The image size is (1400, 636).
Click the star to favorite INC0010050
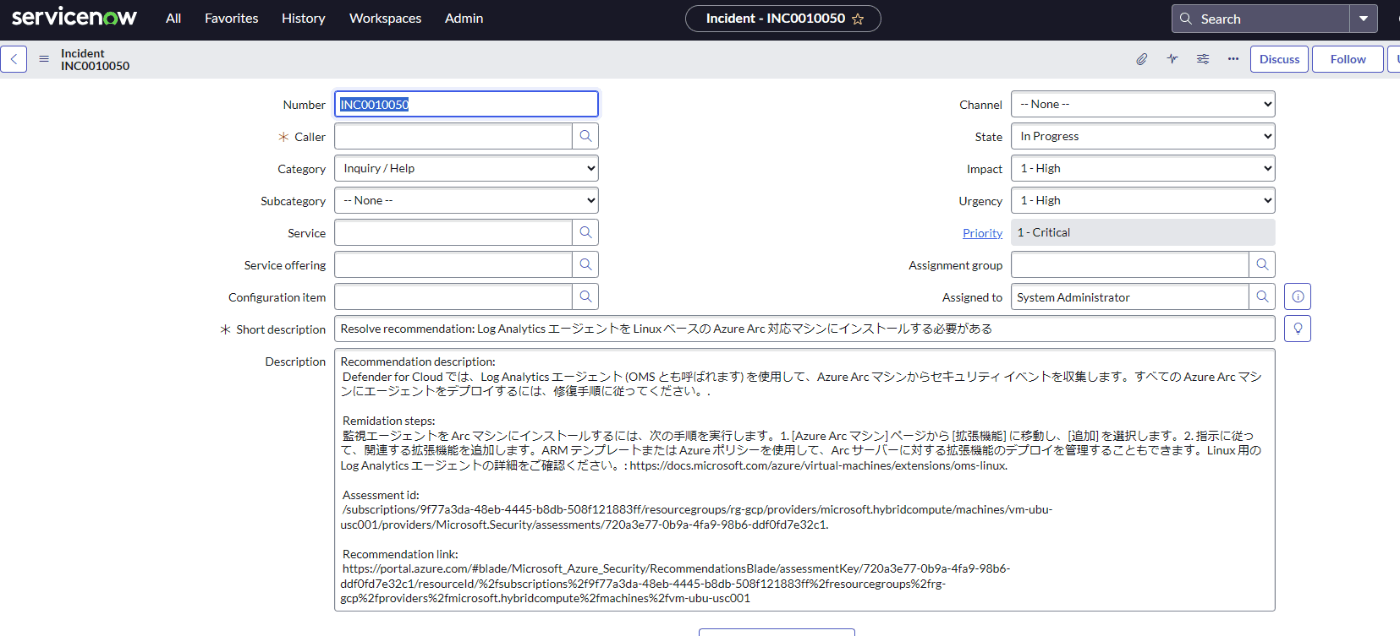858,19
